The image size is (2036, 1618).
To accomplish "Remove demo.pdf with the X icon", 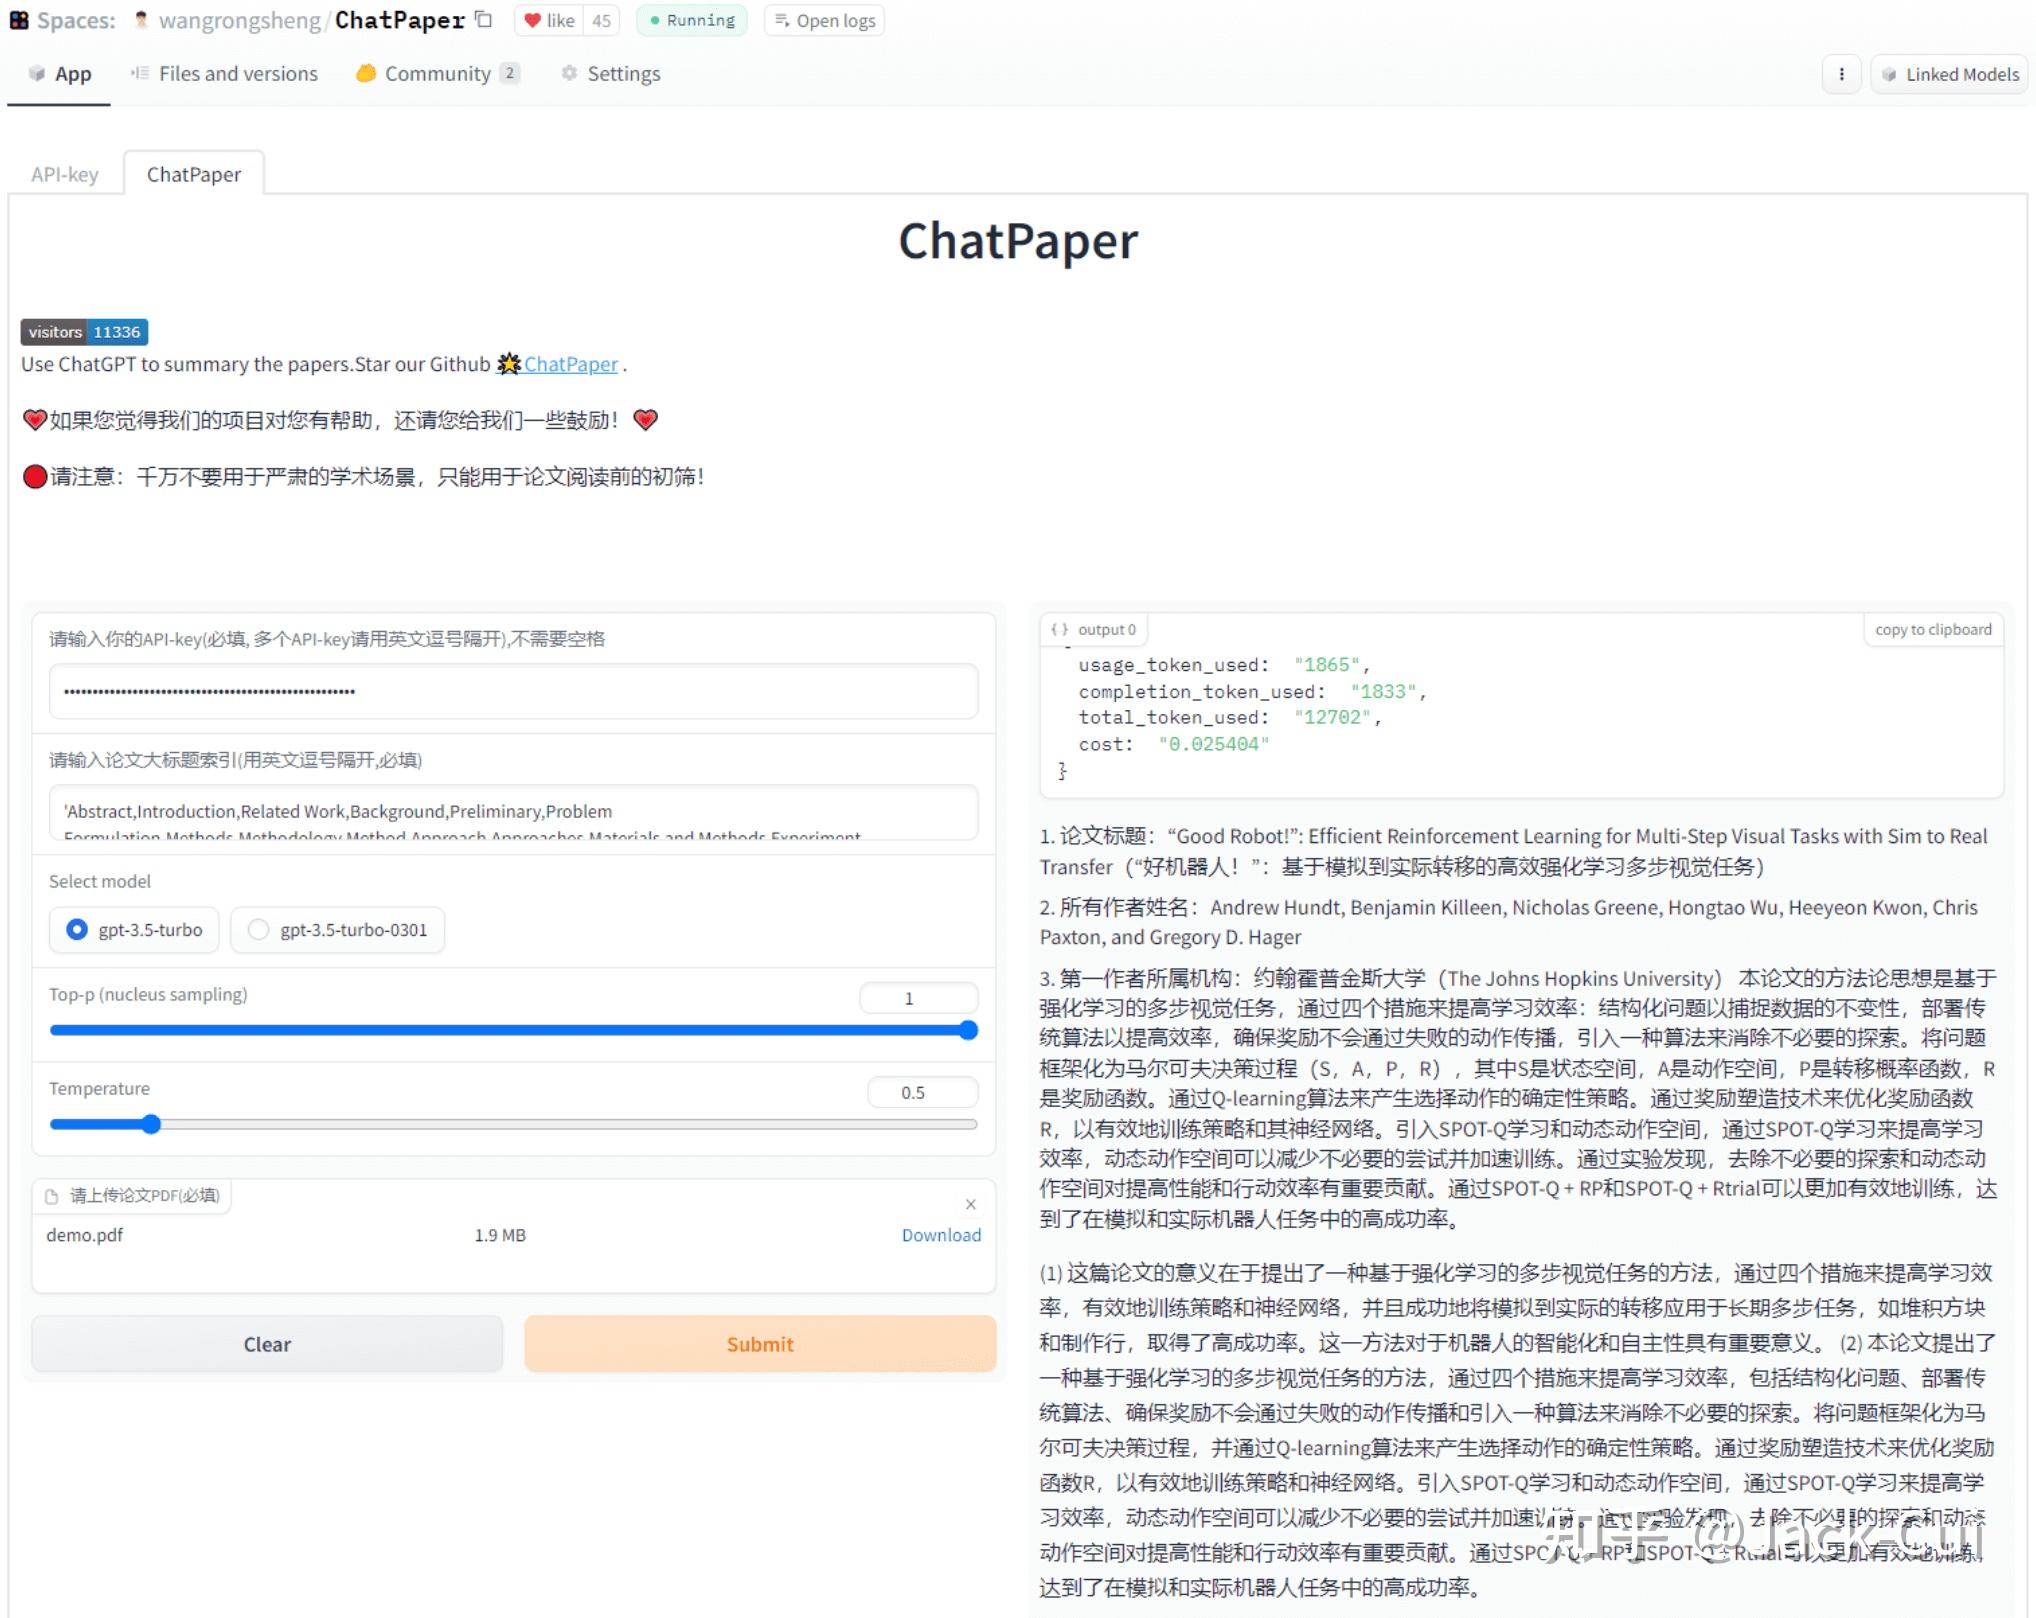I will coord(970,1204).
